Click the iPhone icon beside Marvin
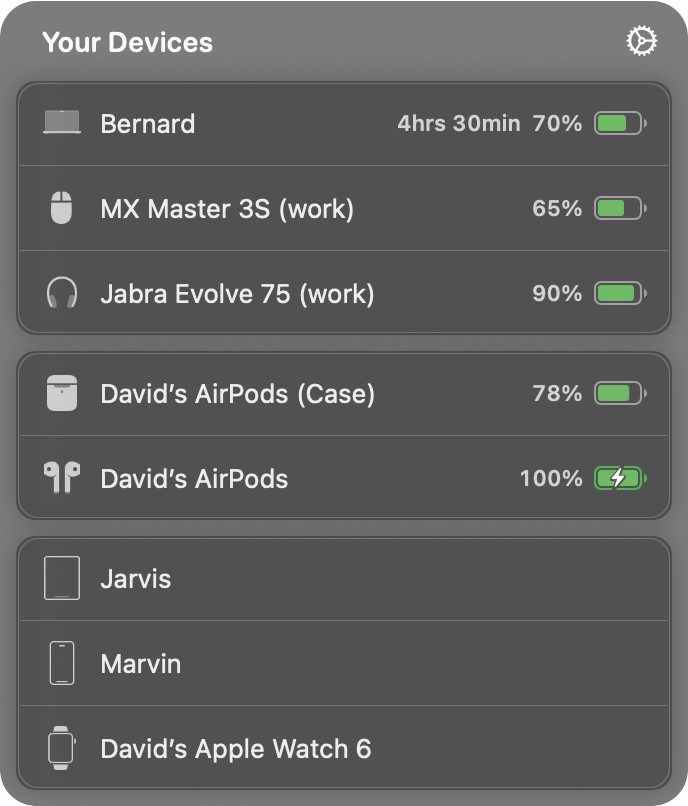The image size is (688, 806). coord(62,663)
